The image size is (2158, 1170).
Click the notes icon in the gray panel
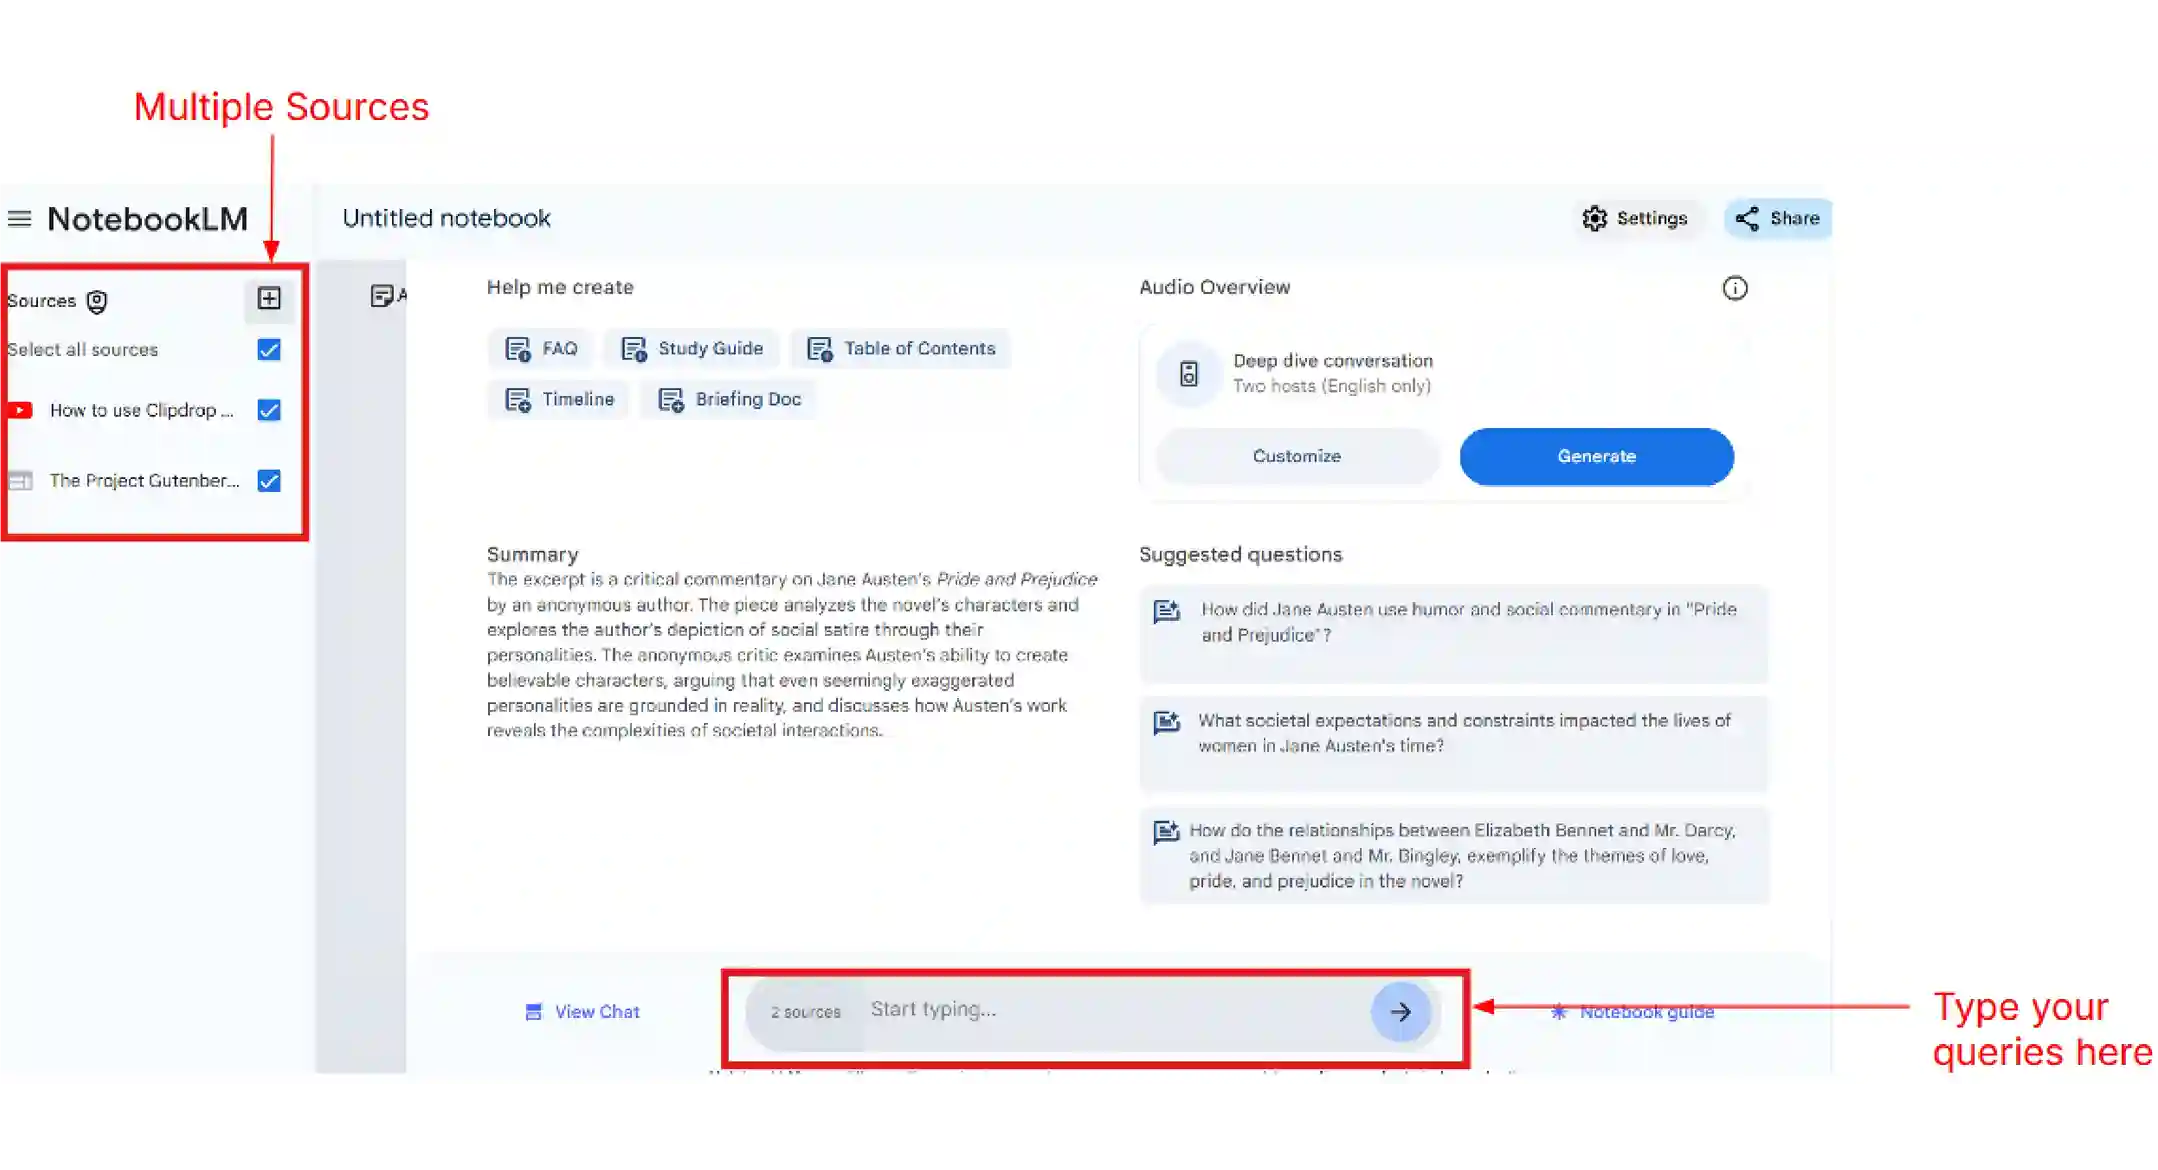[x=382, y=296]
